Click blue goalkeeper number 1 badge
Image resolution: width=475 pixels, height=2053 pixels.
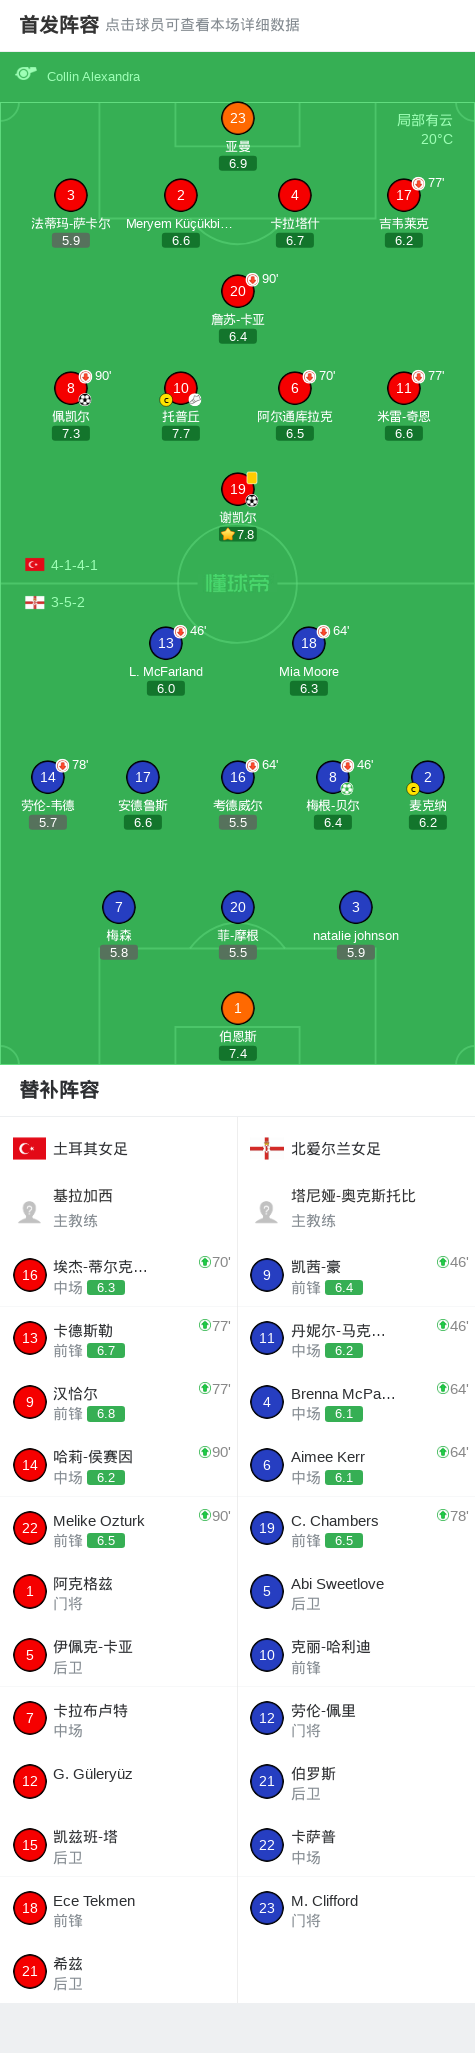coord(238,1008)
